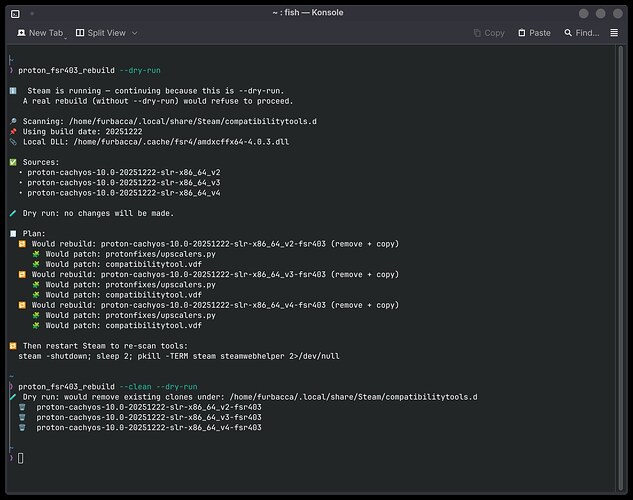Click the first 'proton_fsr403_rebuild --dry-run' command
This screenshot has height=500, width=633.
tap(89, 71)
